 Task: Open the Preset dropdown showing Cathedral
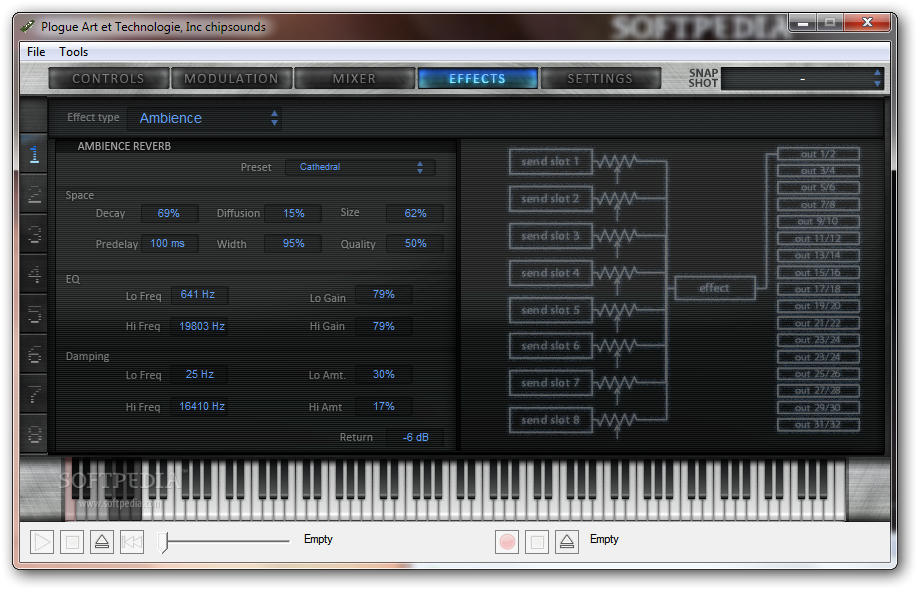pyautogui.click(x=360, y=167)
